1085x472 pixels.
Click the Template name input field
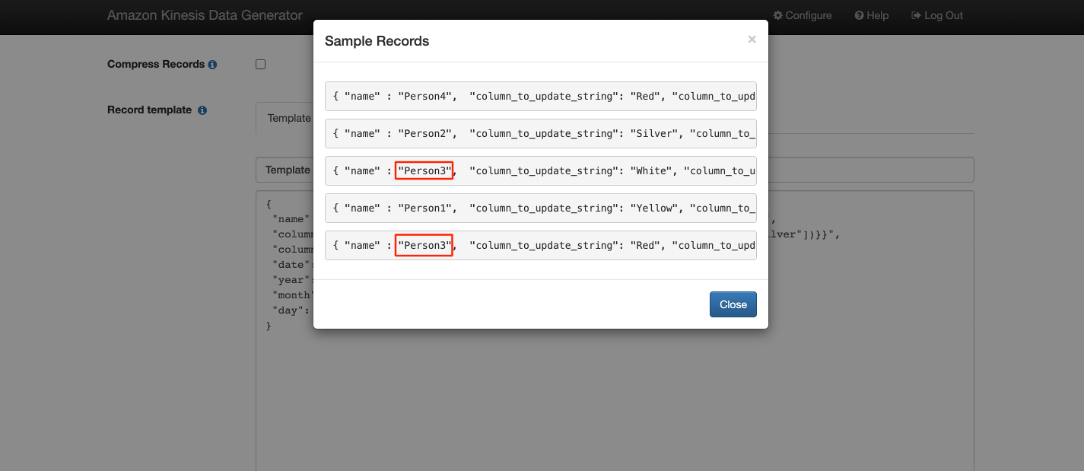pos(614,170)
